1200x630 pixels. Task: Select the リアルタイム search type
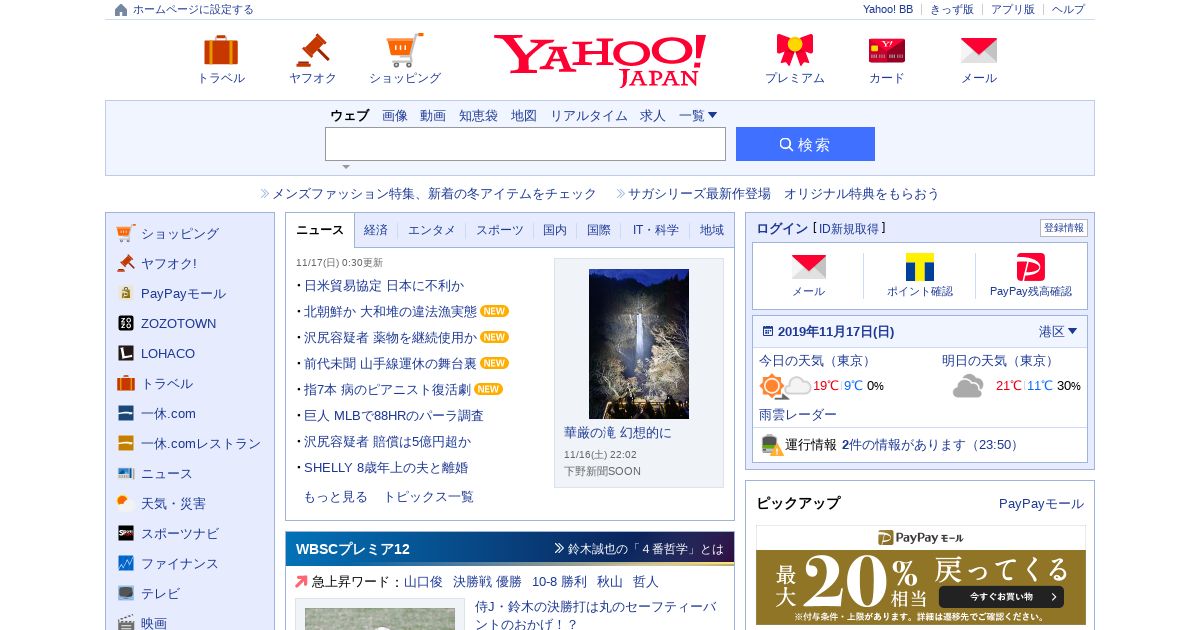[589, 116]
